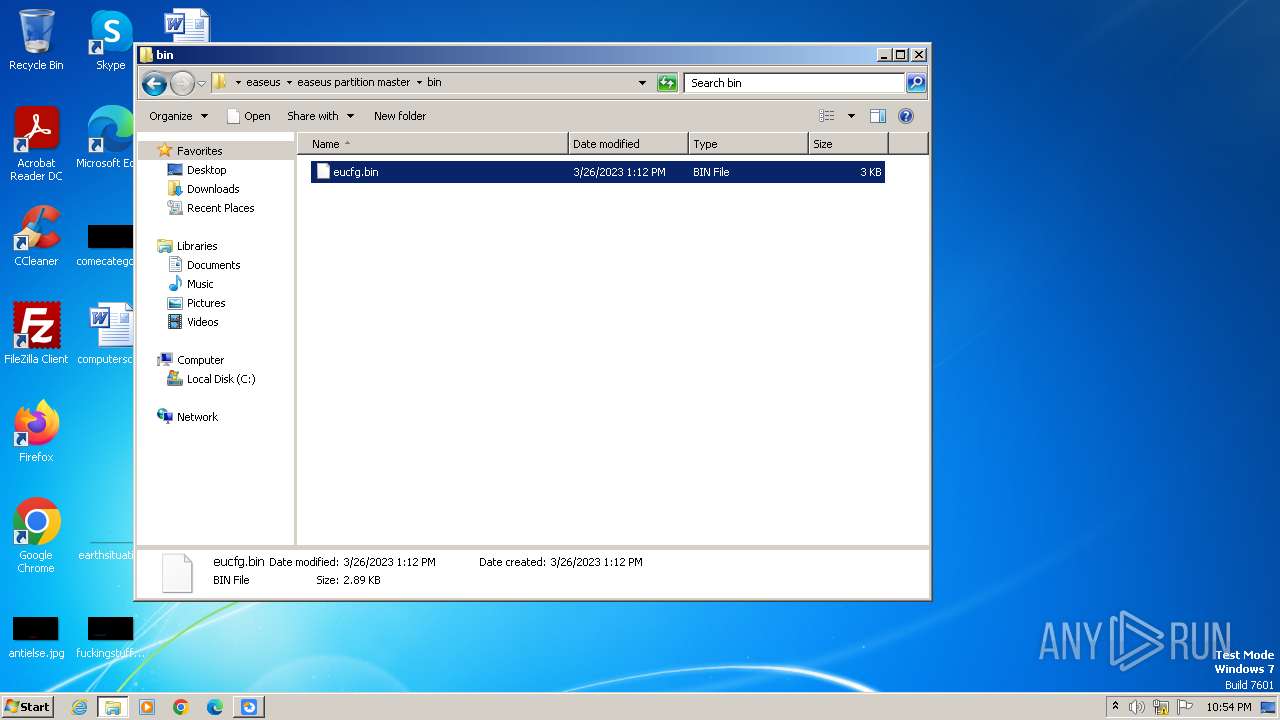Click the Open toolbar button
Viewport: 1280px width, 720px height.
pos(249,116)
